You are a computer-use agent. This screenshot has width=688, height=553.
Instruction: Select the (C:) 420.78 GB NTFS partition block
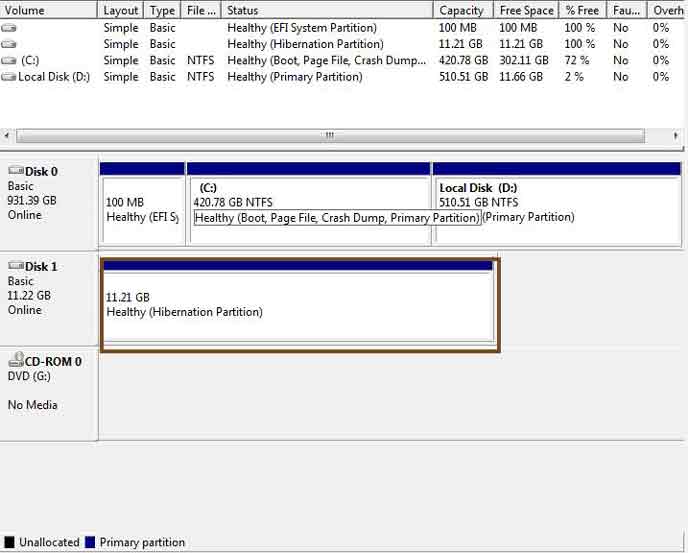[309, 203]
